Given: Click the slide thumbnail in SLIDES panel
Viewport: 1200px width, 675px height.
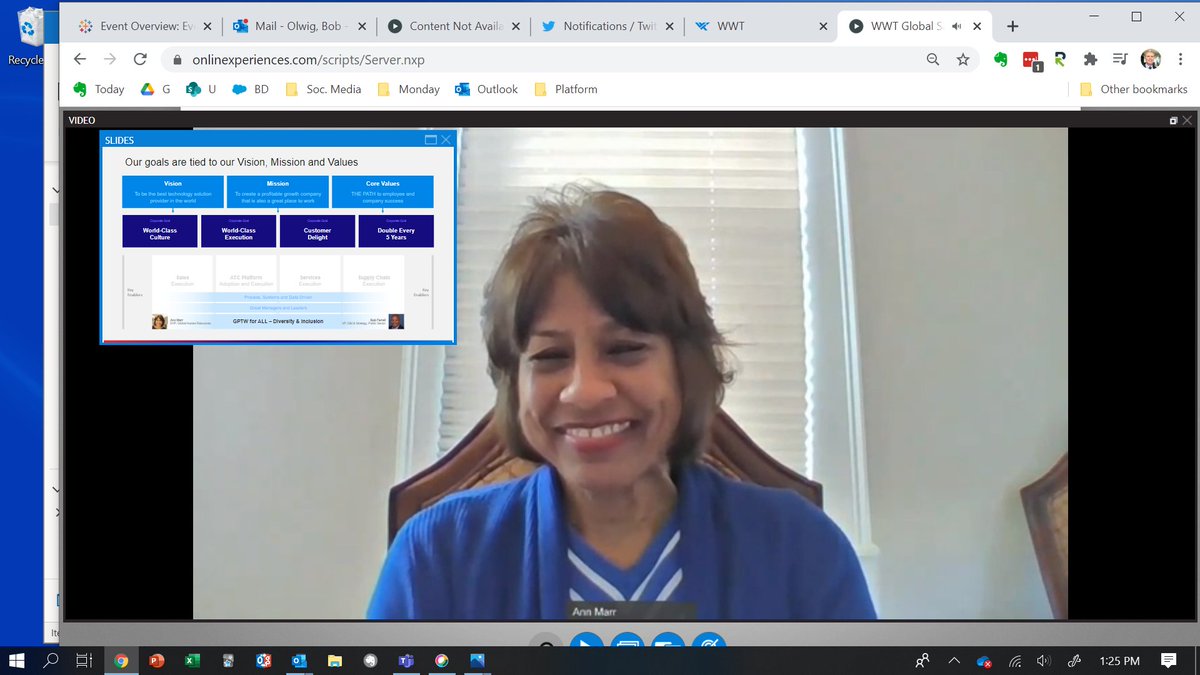Looking at the screenshot, I should tap(278, 244).
